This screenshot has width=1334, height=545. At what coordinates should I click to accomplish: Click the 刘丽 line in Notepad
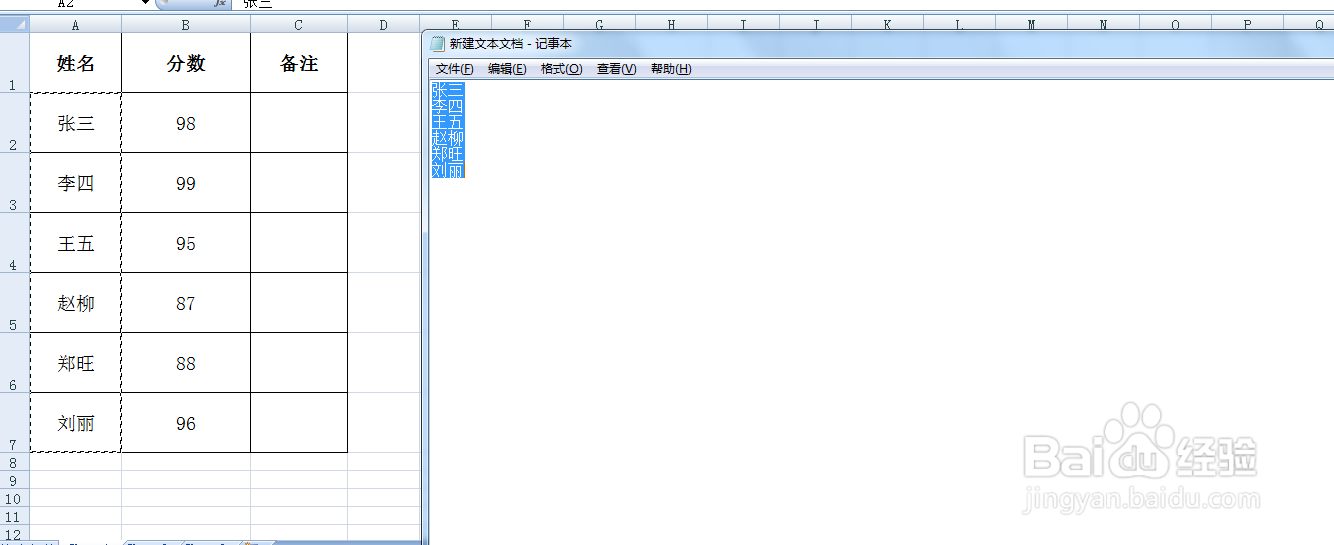pos(447,170)
